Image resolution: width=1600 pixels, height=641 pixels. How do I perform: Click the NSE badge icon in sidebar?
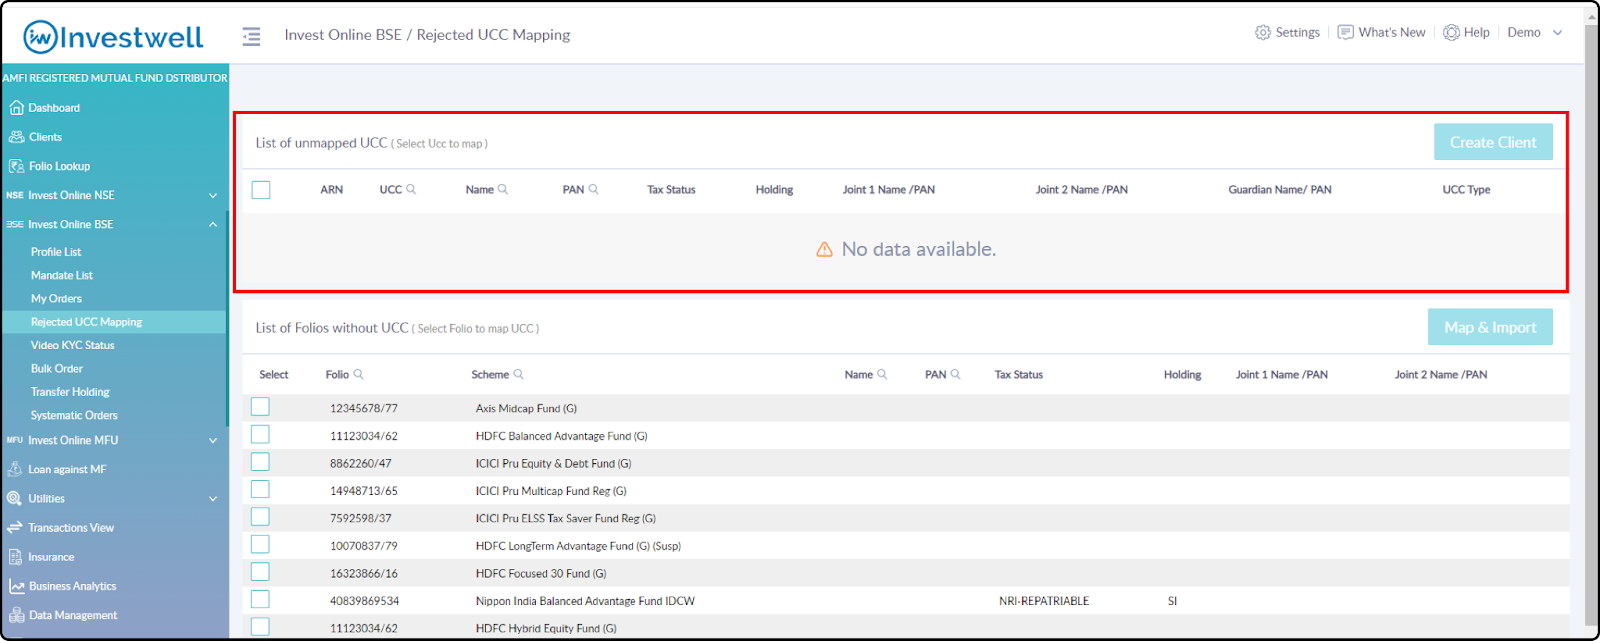point(14,195)
